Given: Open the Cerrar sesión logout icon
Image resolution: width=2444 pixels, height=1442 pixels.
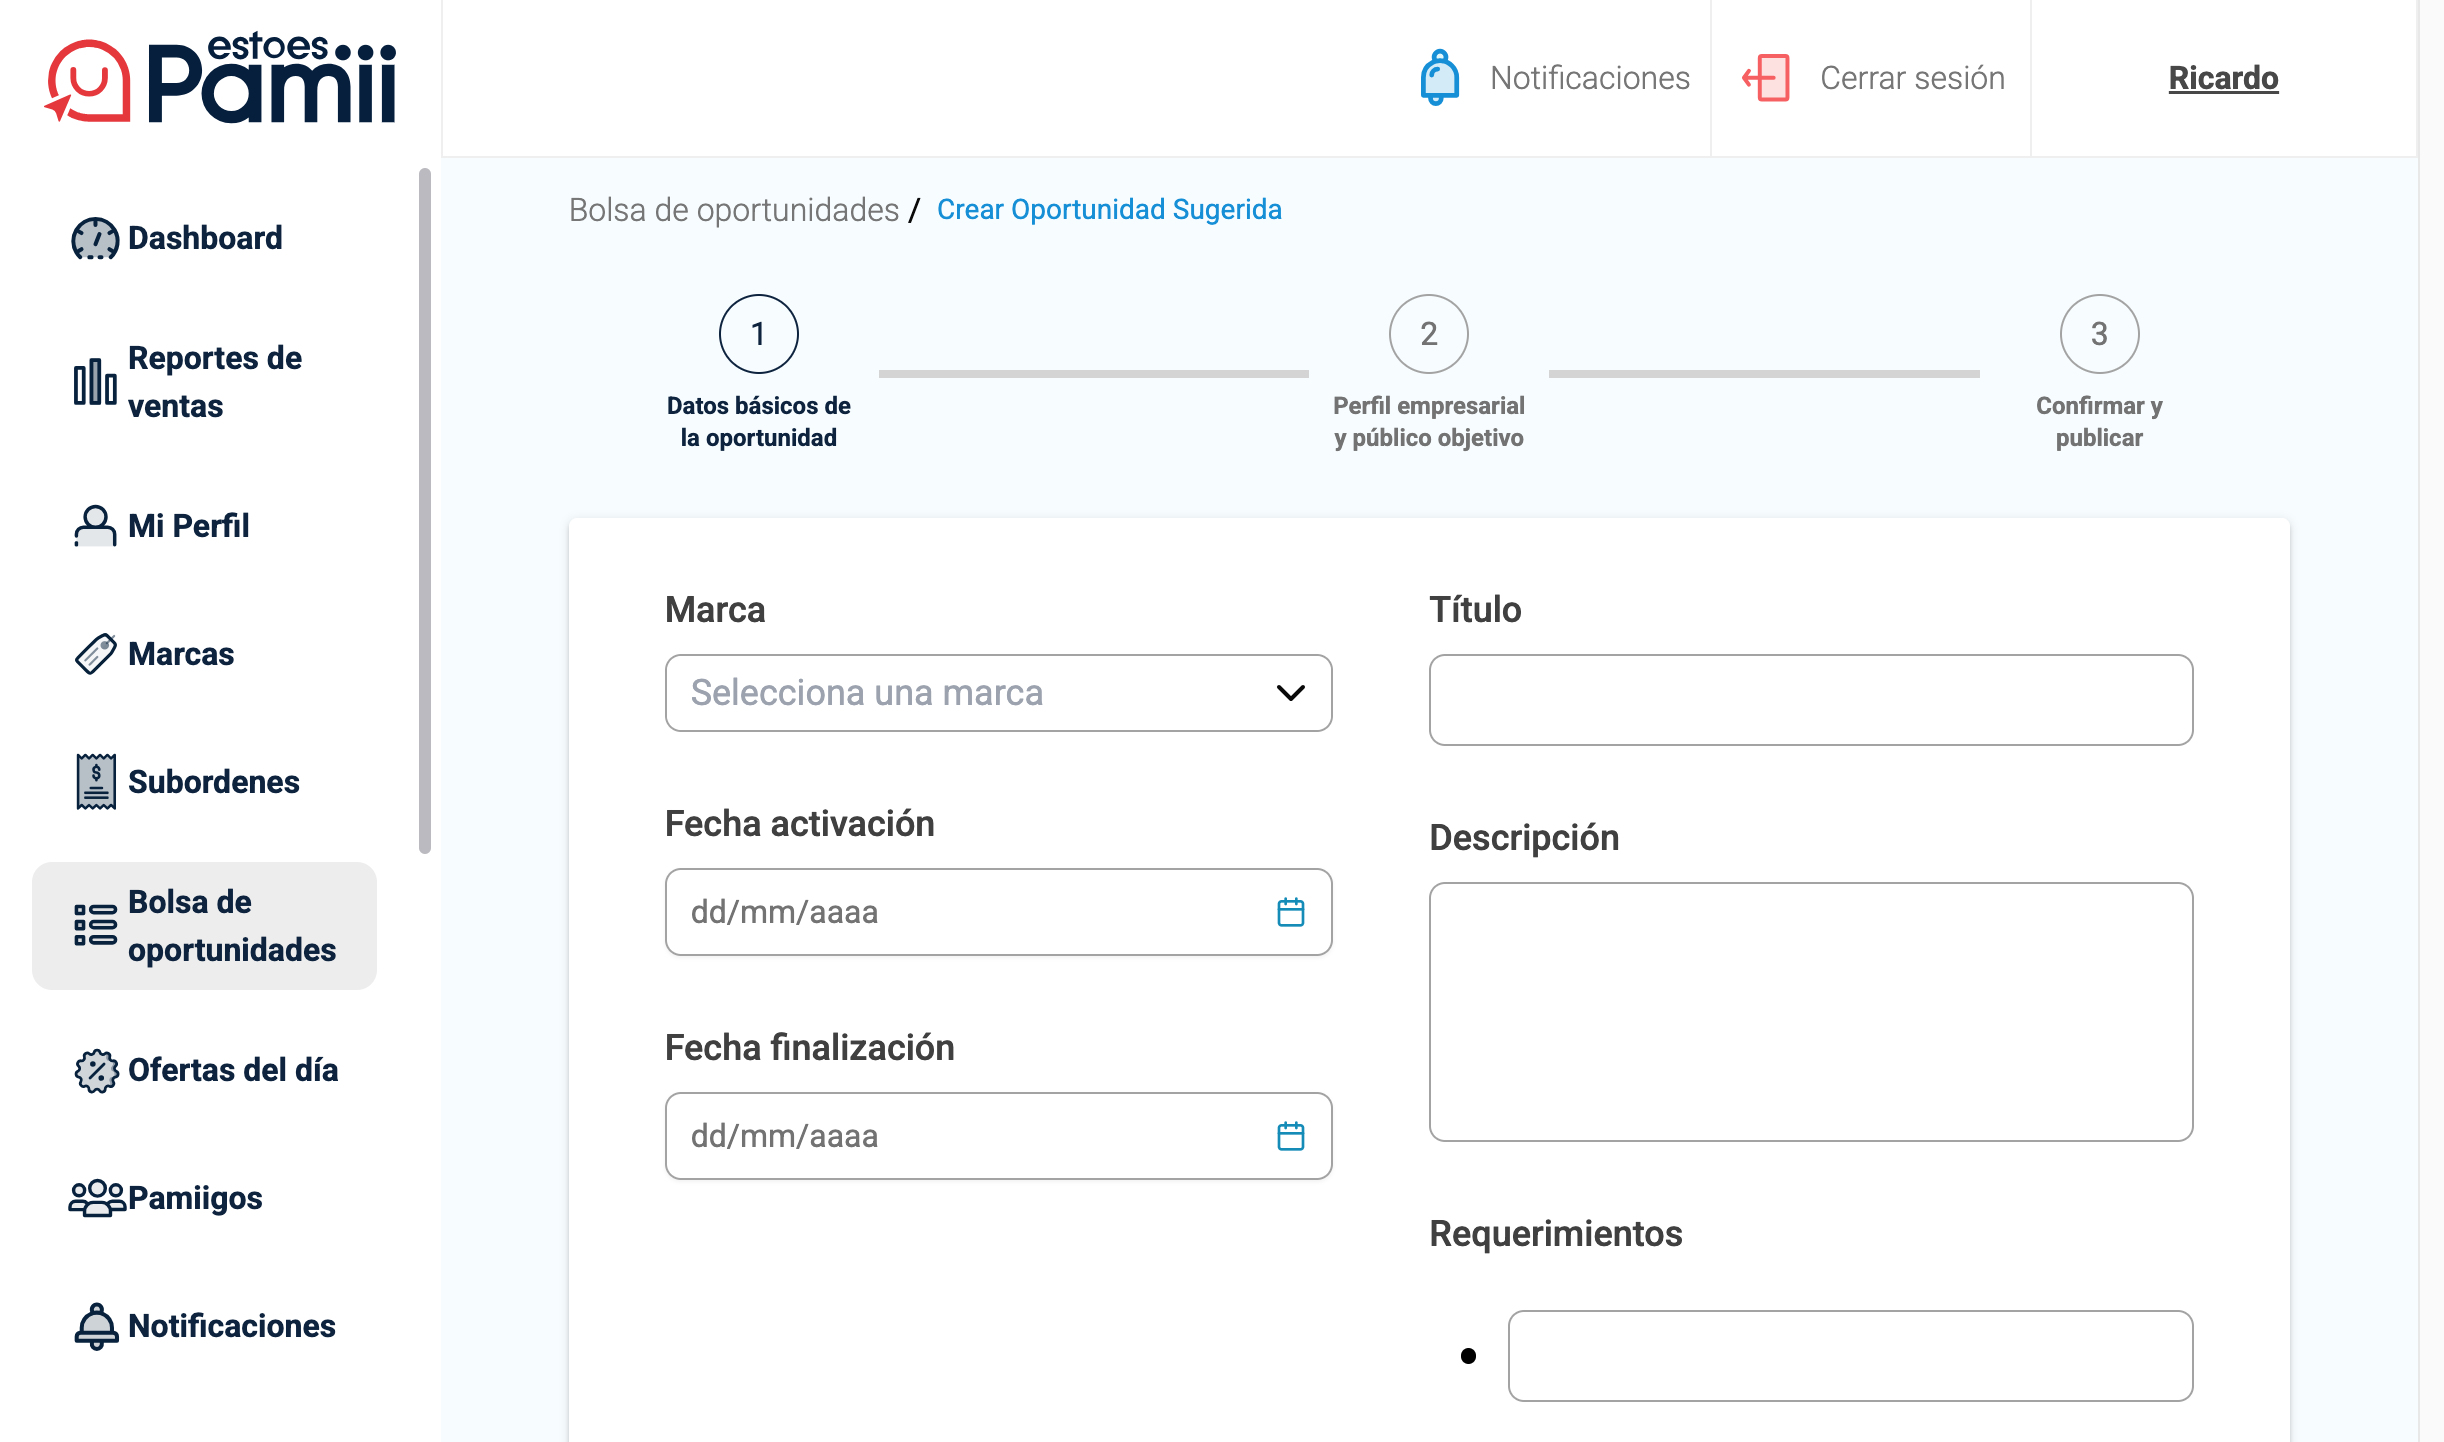Looking at the screenshot, I should pyautogui.click(x=1766, y=78).
